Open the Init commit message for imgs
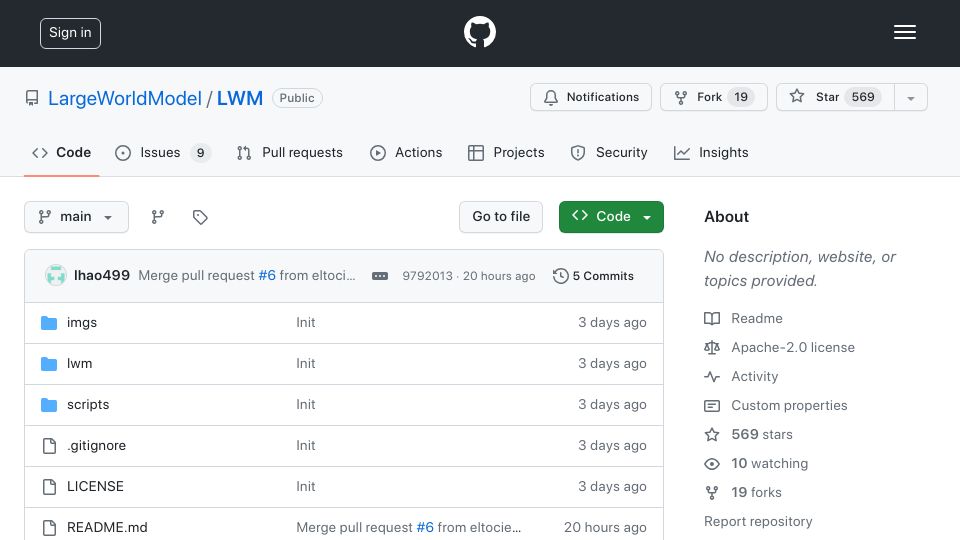Screen dimensions: 960x540 (x=306, y=323)
